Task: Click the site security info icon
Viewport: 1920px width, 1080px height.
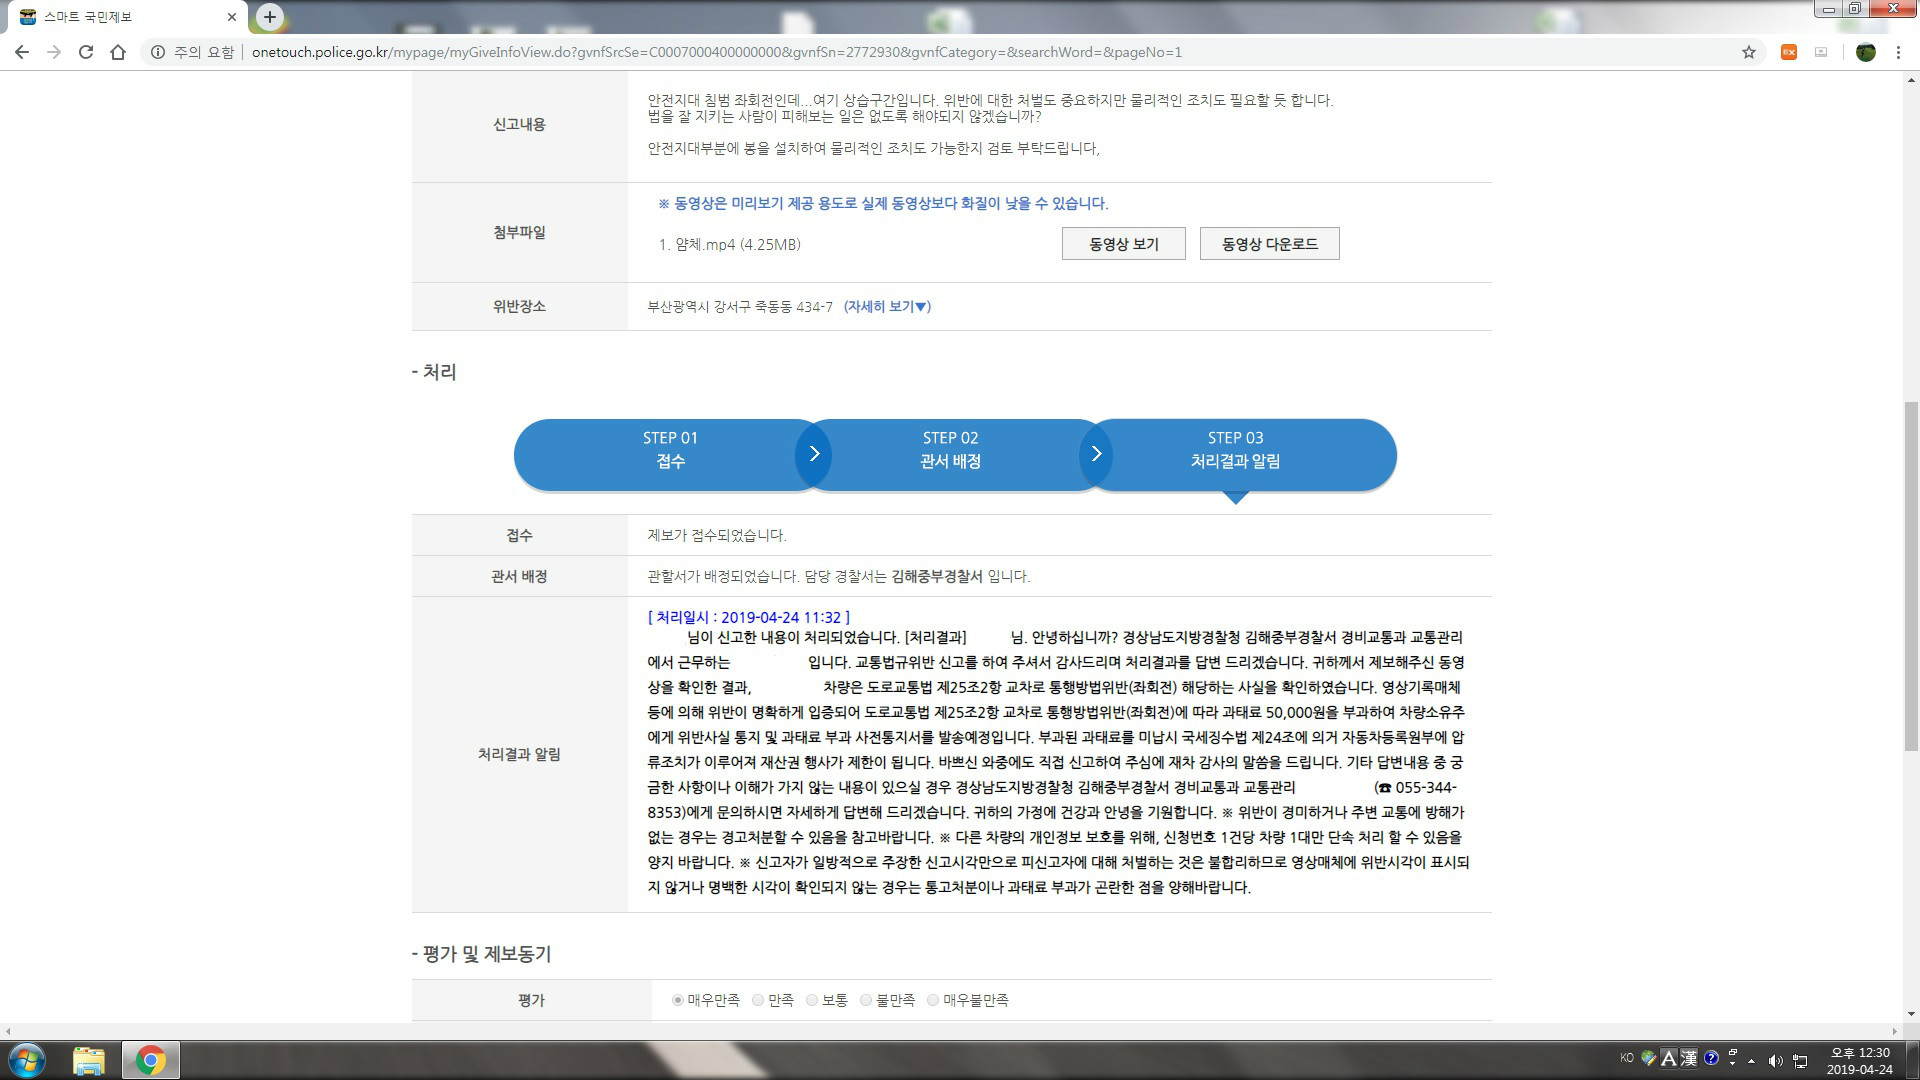Action: tap(158, 52)
